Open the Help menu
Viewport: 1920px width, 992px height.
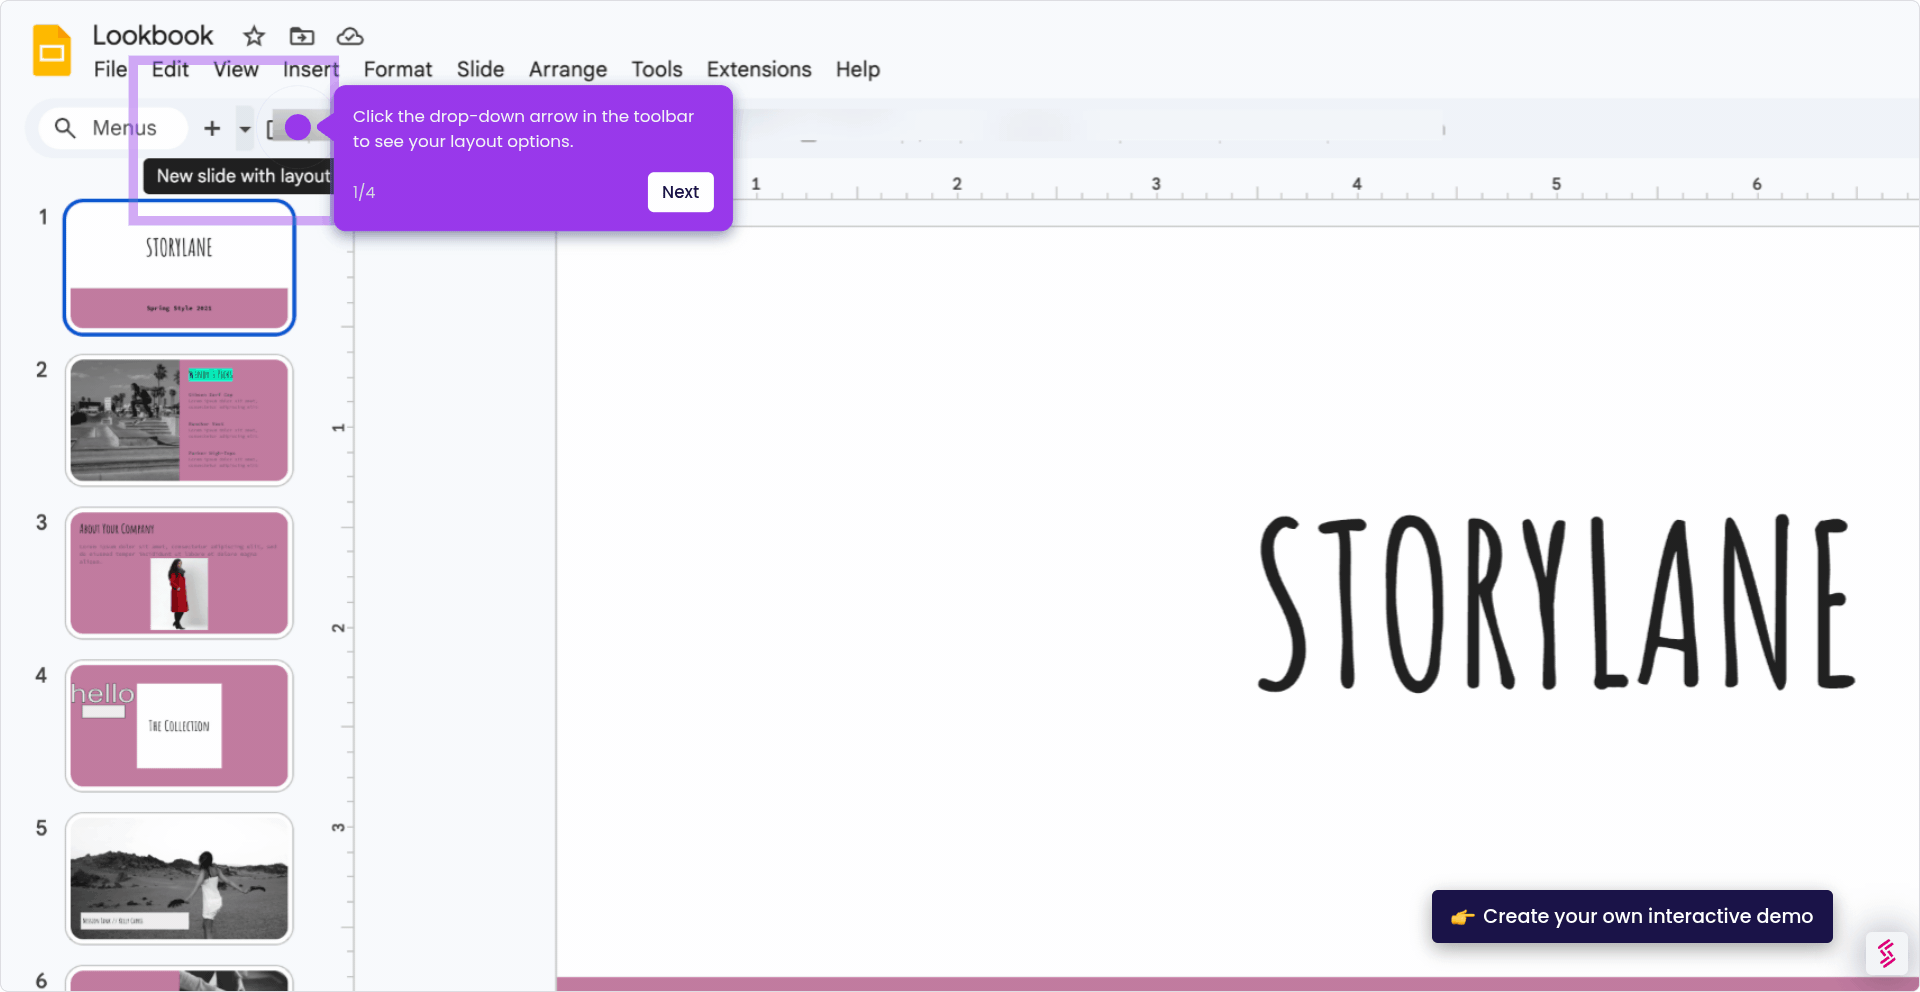pos(858,70)
